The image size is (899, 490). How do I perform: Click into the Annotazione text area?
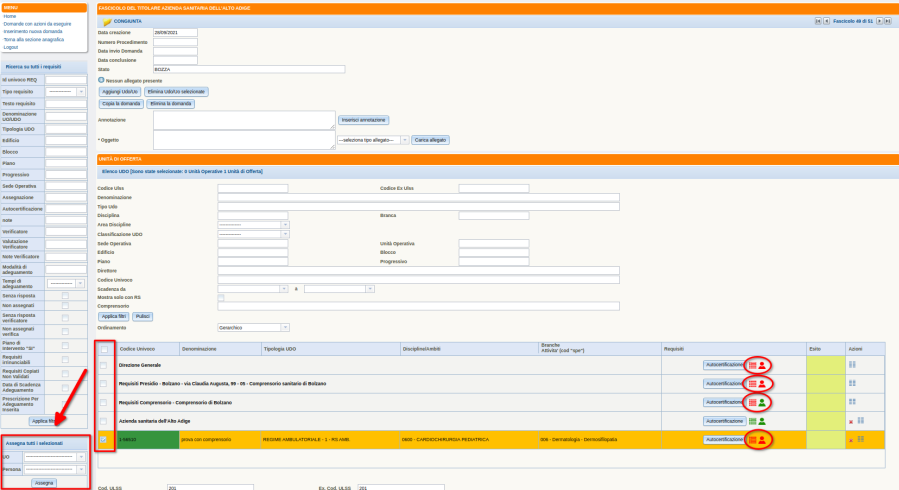(244, 120)
